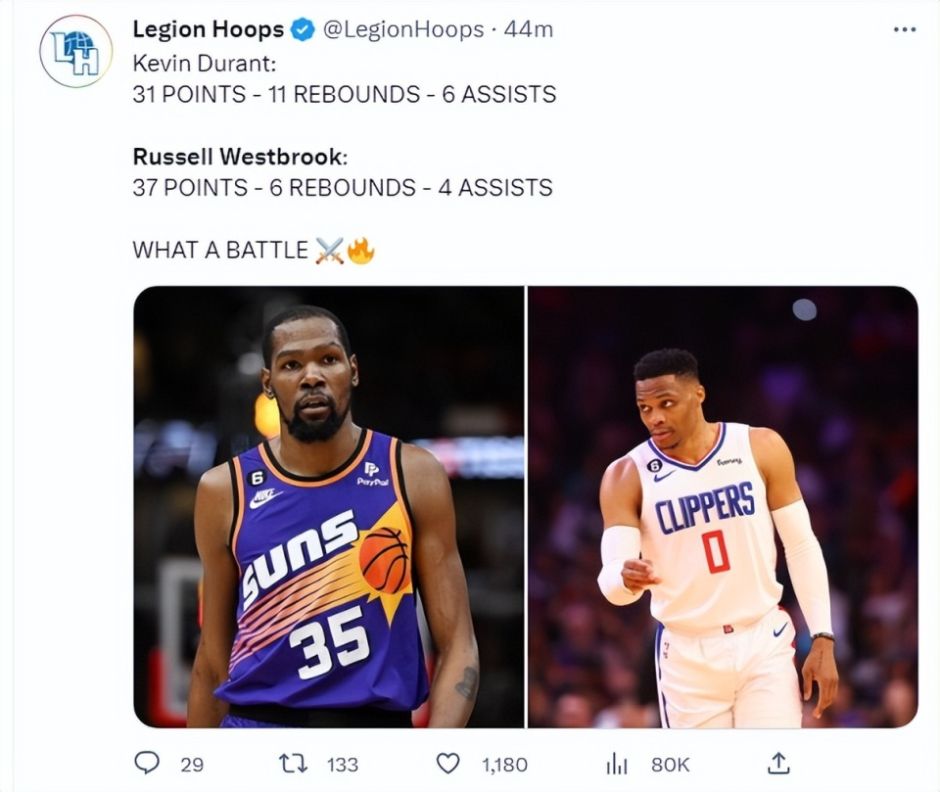Open the Clippers jersey photo
This screenshot has height=792, width=940.
click(x=723, y=506)
